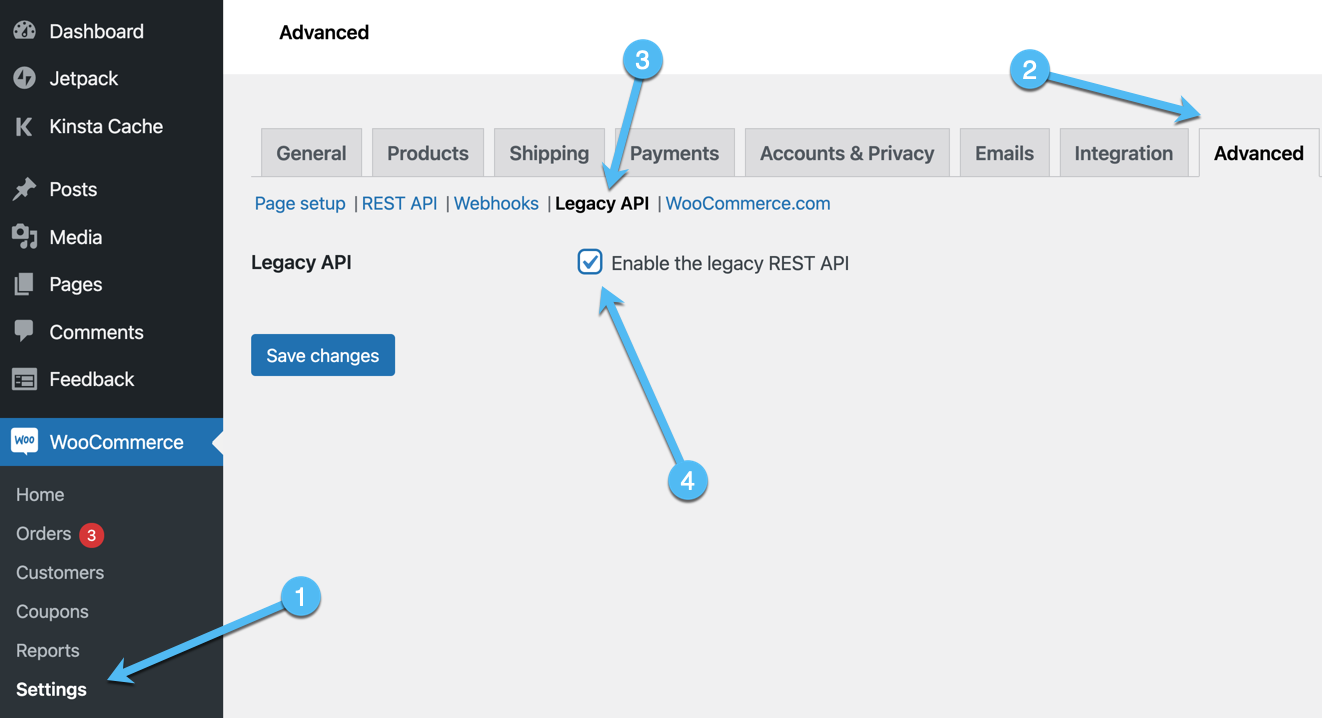Image resolution: width=1322 pixels, height=718 pixels.
Task: Open the Settings menu item
Action: (50, 689)
